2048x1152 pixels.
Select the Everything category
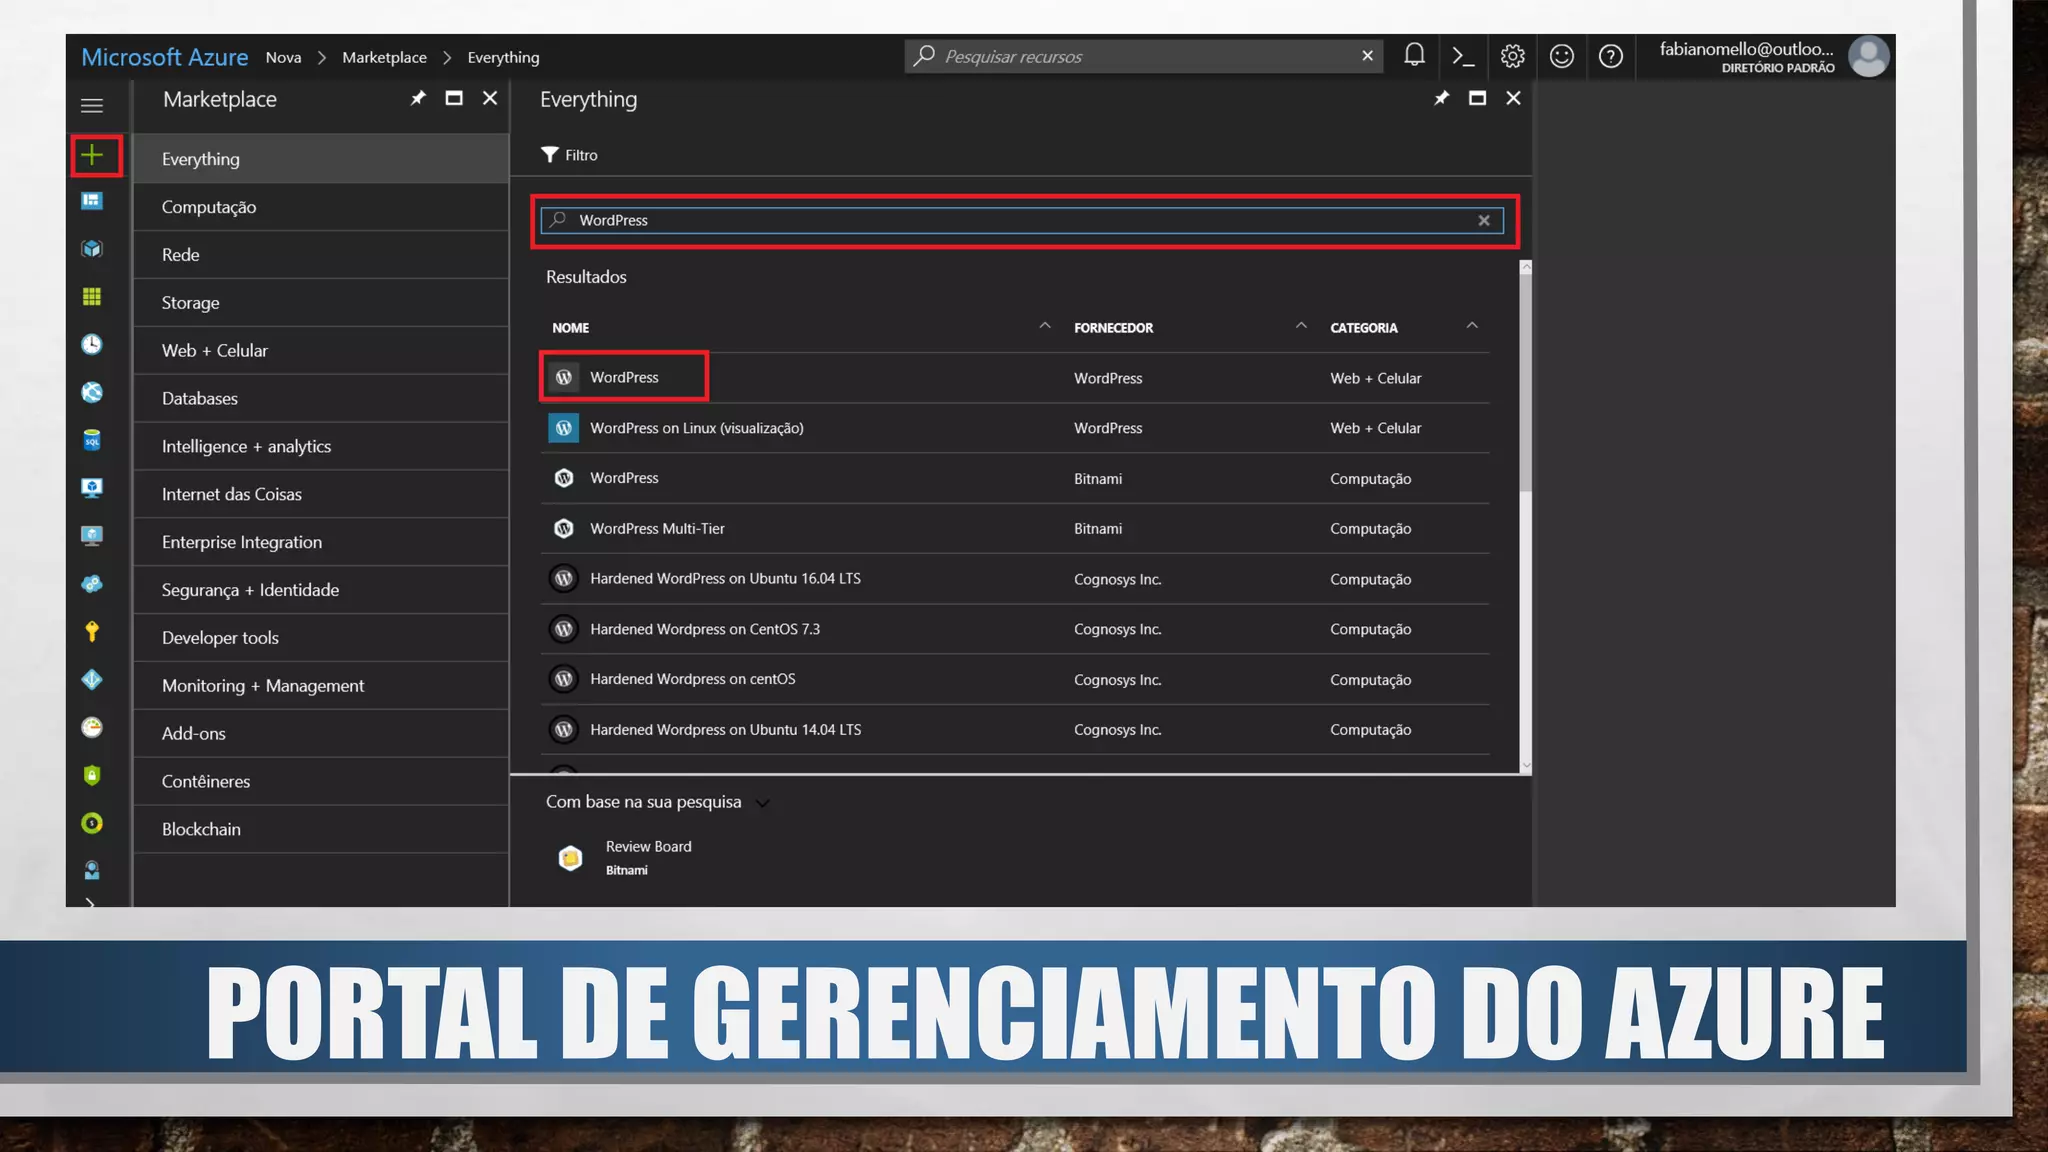pyautogui.click(x=321, y=159)
